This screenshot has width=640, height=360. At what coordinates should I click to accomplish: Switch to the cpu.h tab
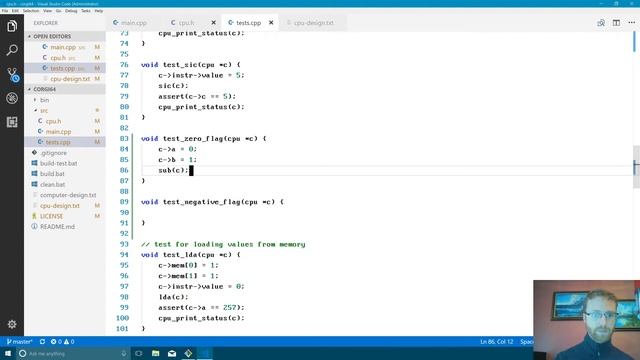(x=186, y=23)
